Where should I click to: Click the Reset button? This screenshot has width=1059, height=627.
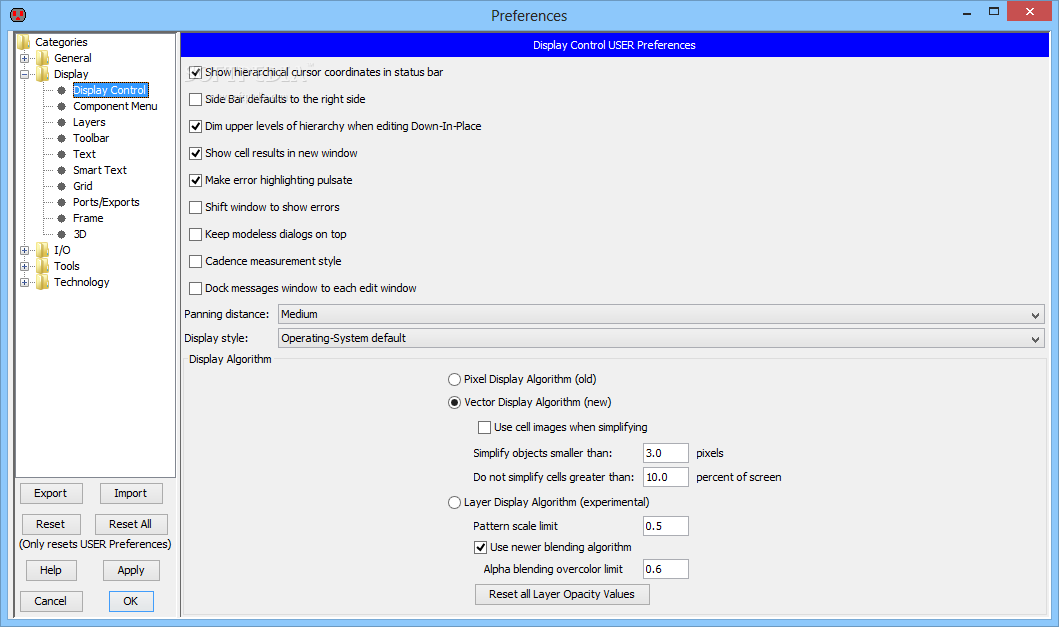pyautogui.click(x=51, y=524)
